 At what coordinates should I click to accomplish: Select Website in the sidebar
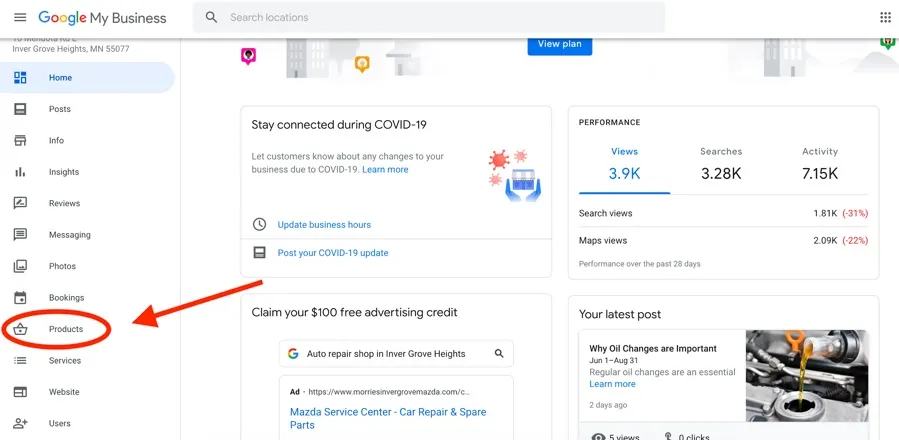tap(87, 392)
